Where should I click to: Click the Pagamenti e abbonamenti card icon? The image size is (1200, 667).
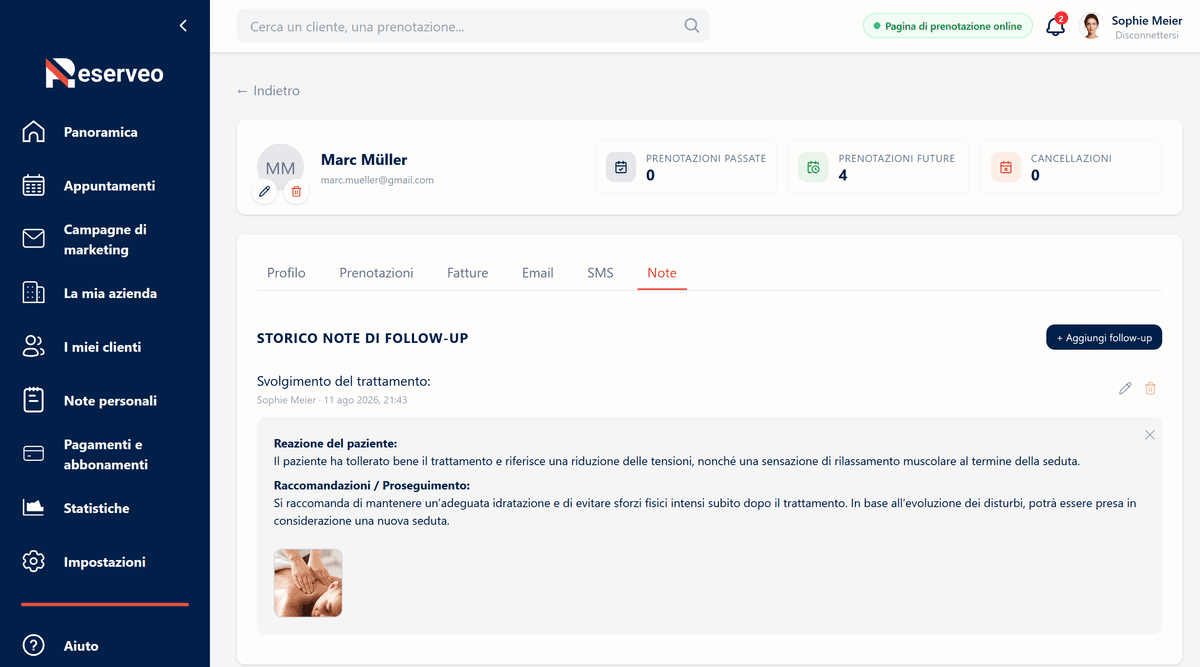point(34,454)
